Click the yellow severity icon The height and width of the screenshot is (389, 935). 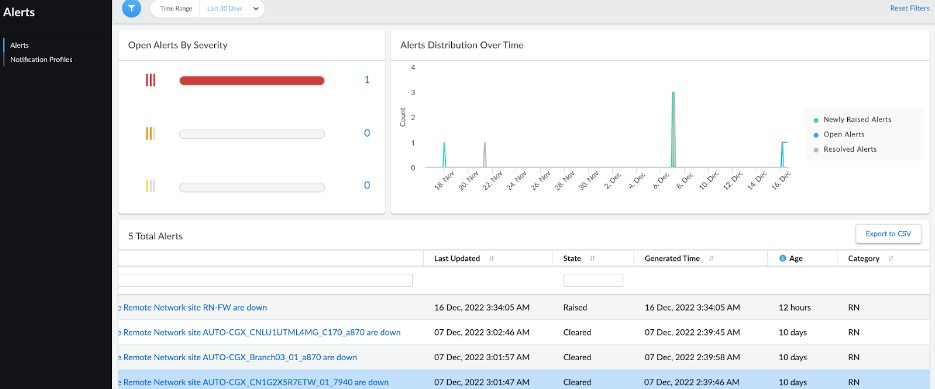point(150,186)
